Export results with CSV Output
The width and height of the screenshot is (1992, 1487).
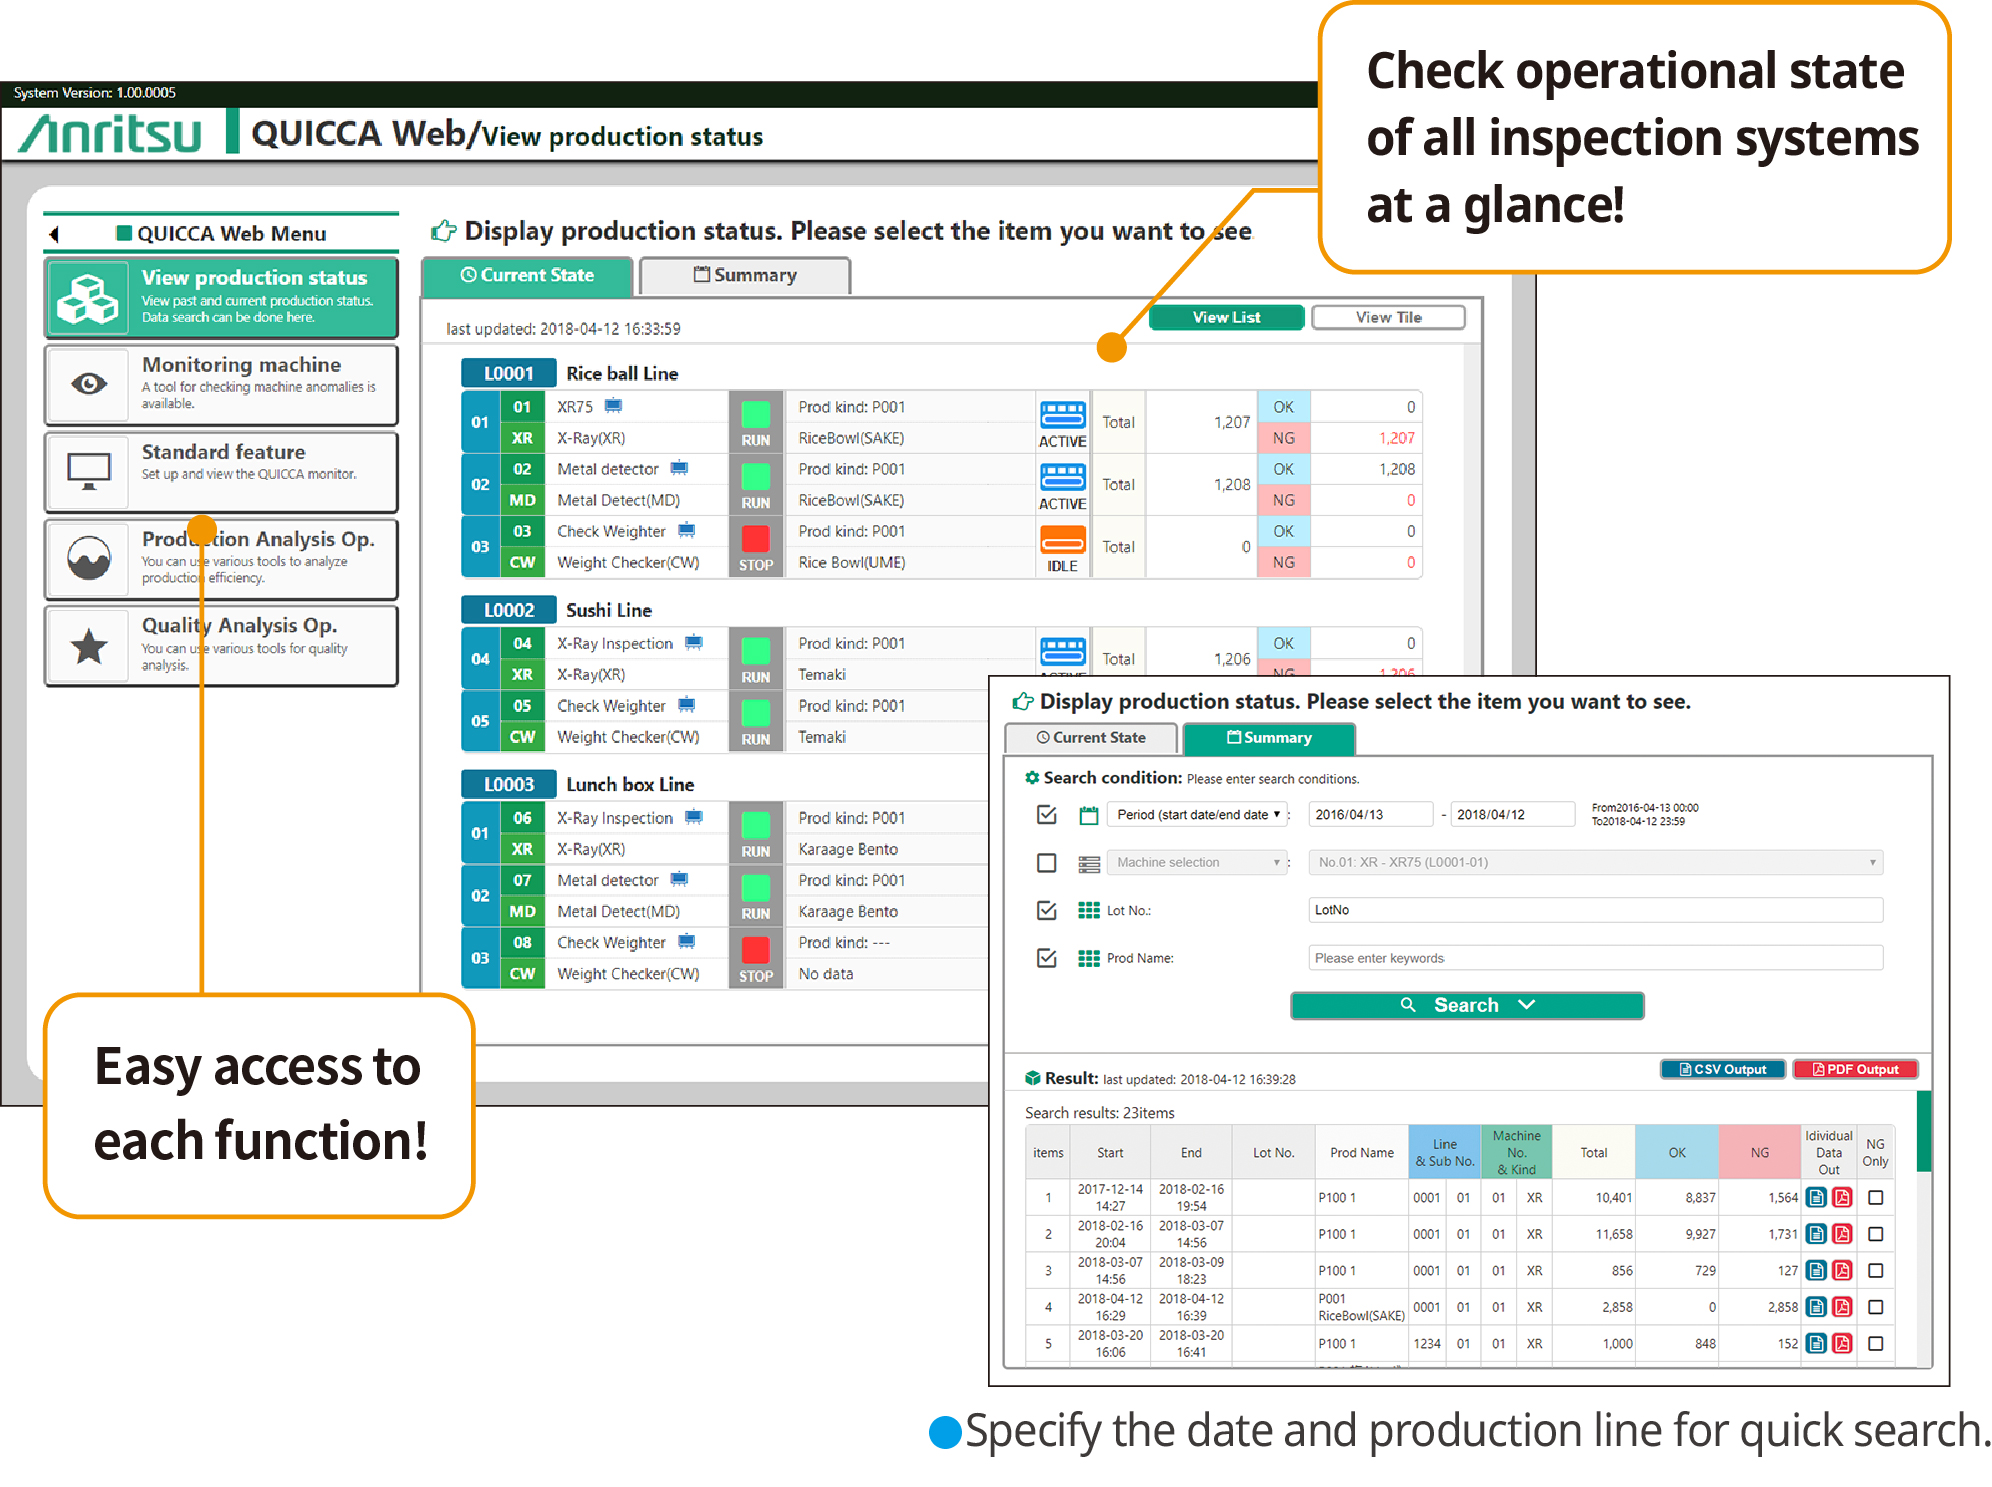click(1723, 1069)
